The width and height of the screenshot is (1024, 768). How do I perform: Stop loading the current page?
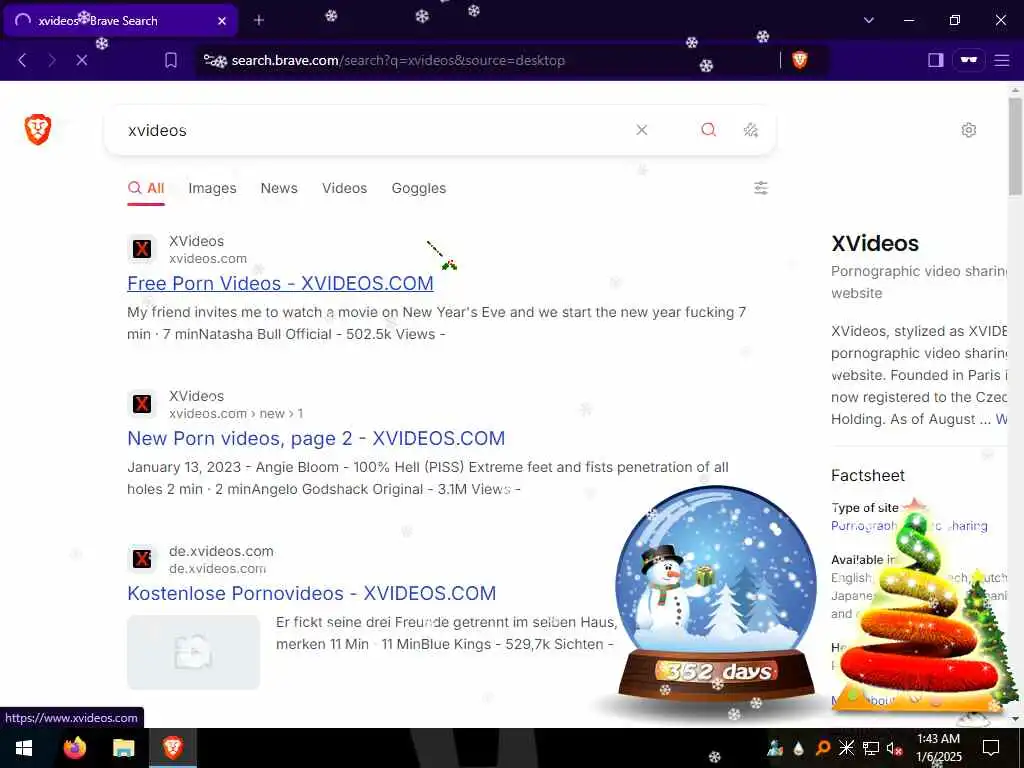82,61
